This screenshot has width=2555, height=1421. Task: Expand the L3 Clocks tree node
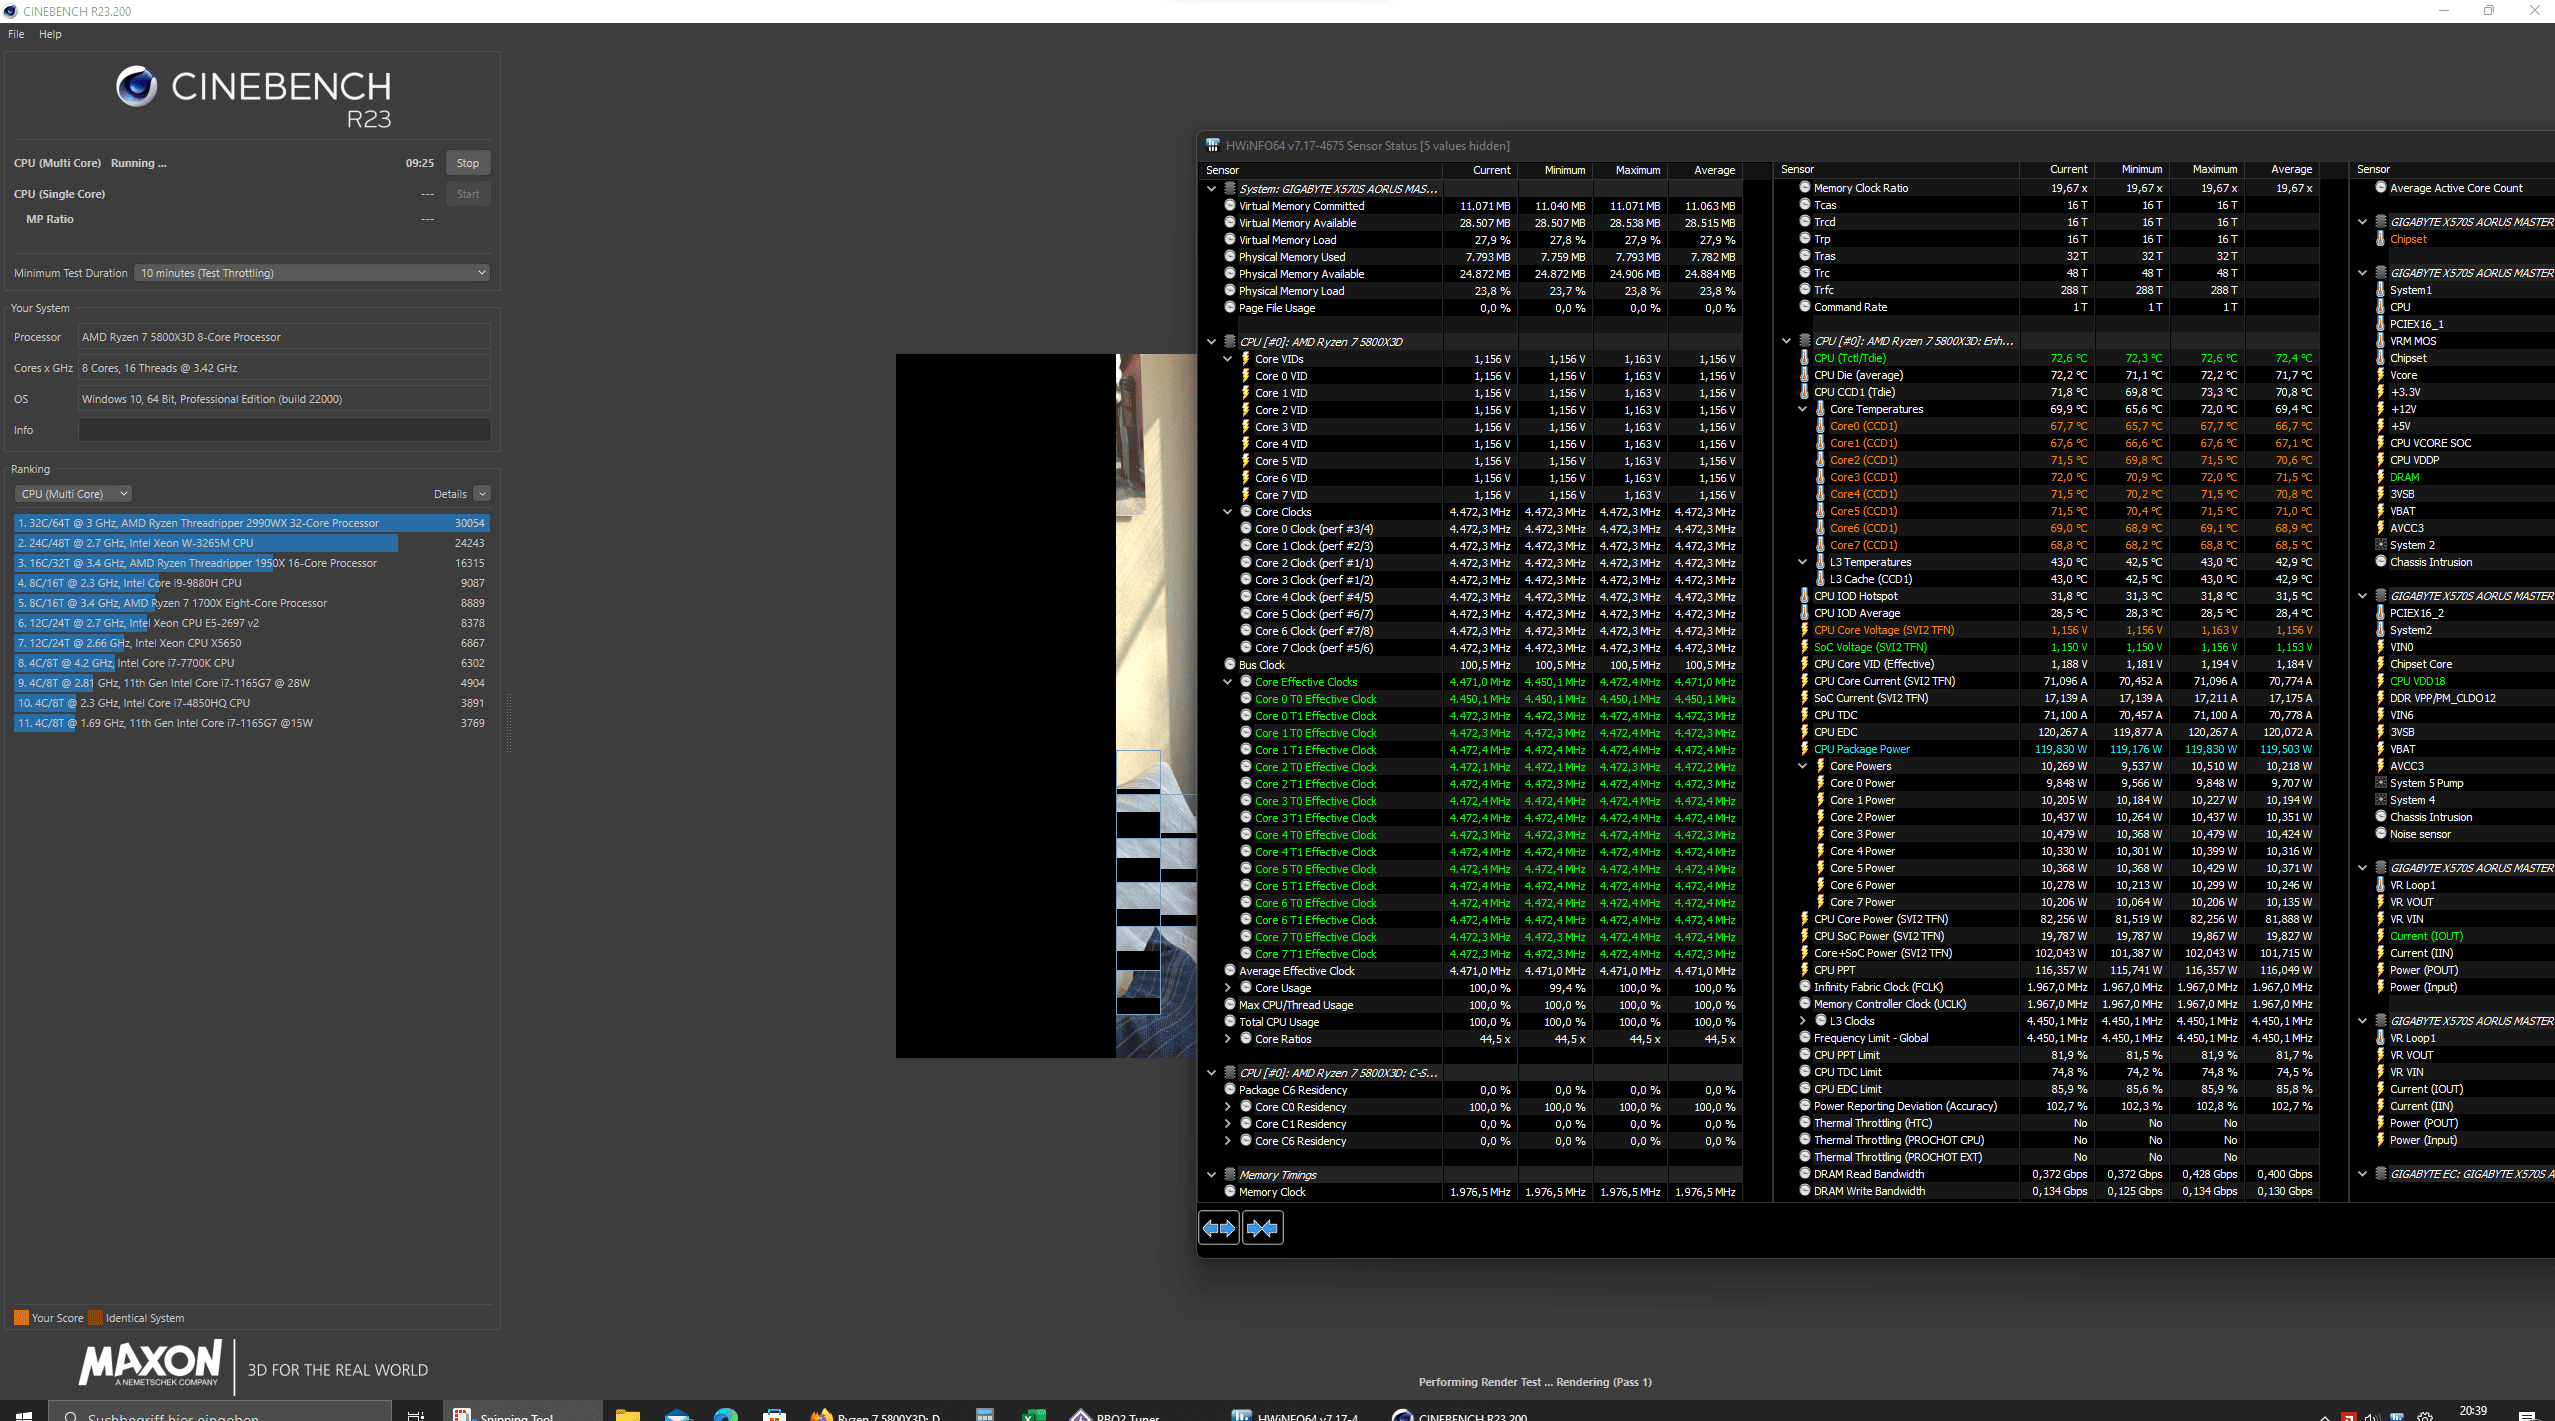[x=1803, y=1021]
